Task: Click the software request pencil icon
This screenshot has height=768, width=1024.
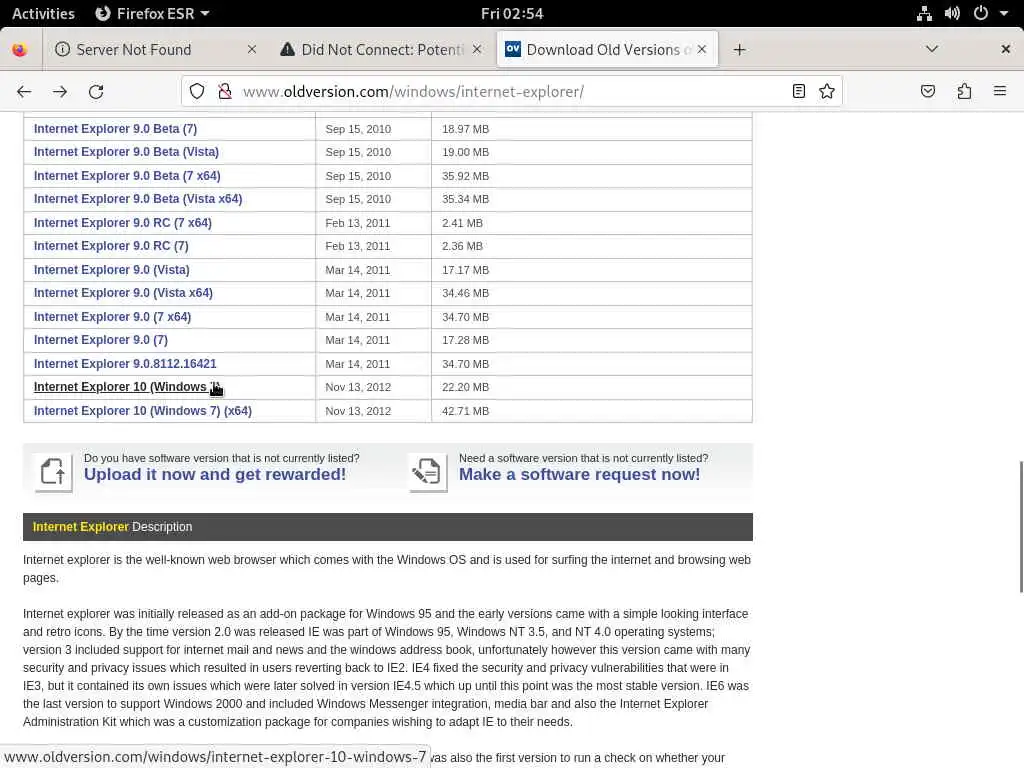Action: [428, 472]
